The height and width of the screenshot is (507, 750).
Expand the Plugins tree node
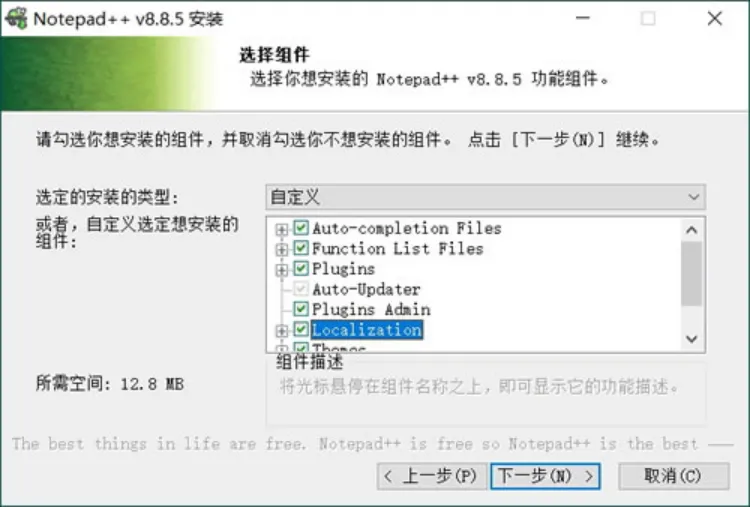(281, 270)
